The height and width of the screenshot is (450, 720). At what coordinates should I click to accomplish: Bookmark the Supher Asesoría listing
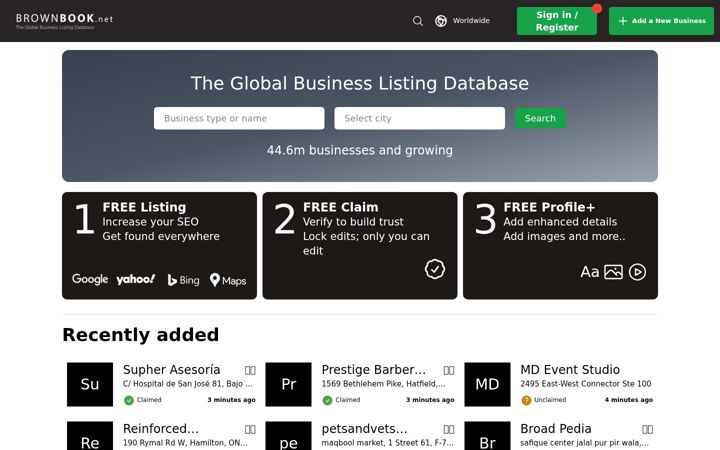point(250,370)
